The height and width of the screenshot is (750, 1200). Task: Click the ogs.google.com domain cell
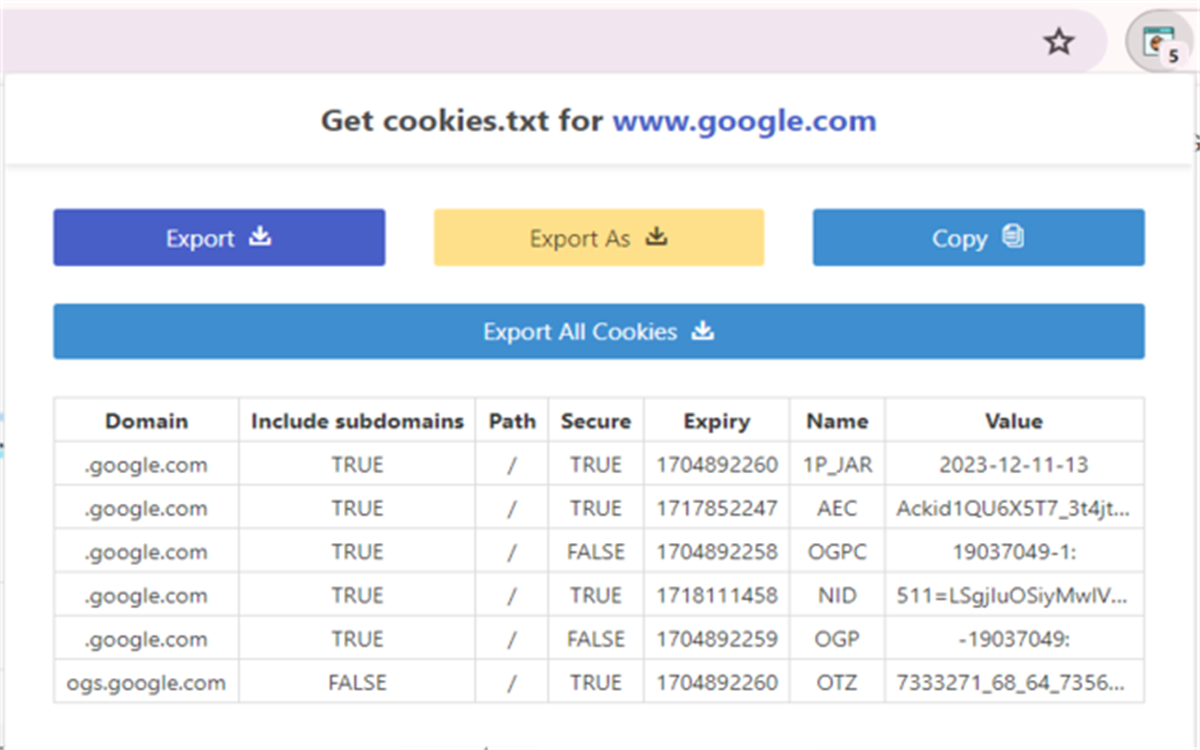145,682
